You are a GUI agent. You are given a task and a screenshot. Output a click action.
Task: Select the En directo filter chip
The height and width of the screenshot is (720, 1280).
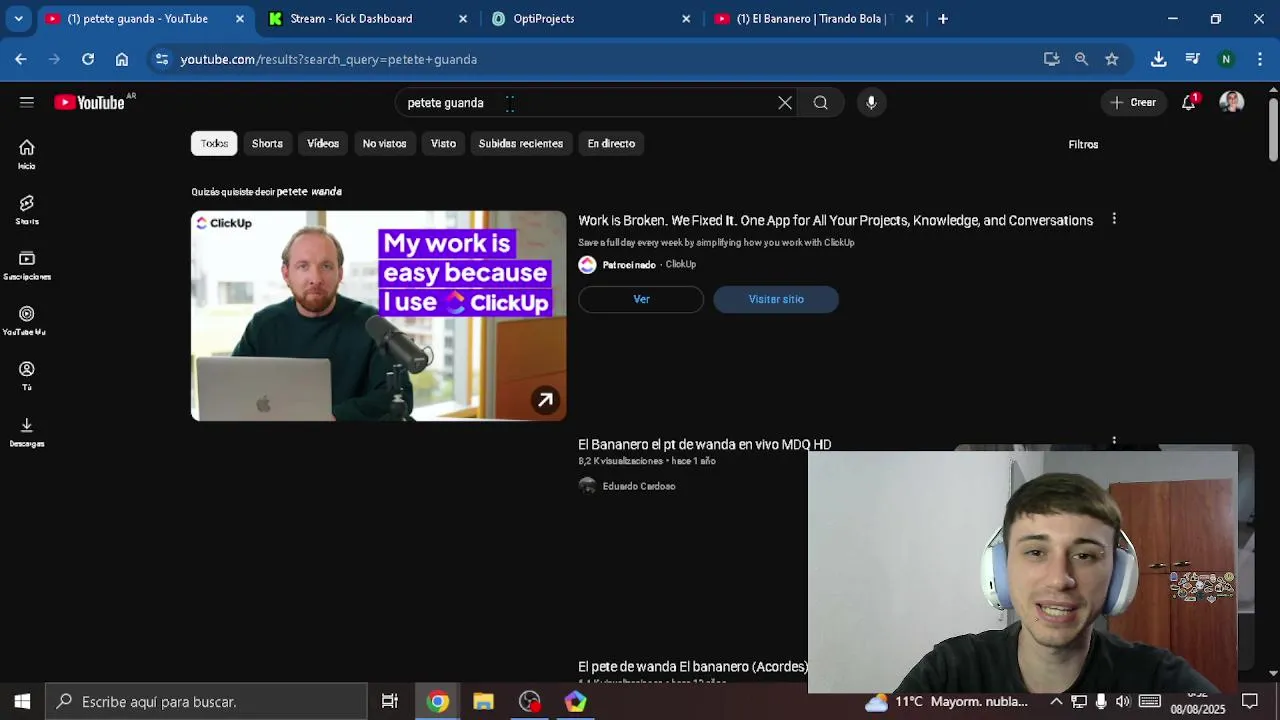click(x=611, y=143)
